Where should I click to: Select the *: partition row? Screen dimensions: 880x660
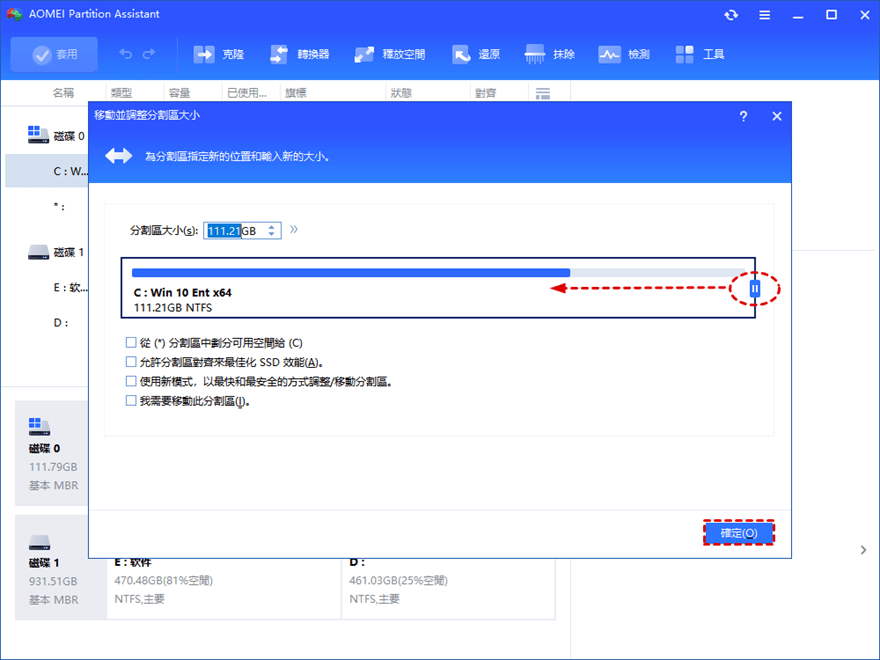pyautogui.click(x=59, y=207)
